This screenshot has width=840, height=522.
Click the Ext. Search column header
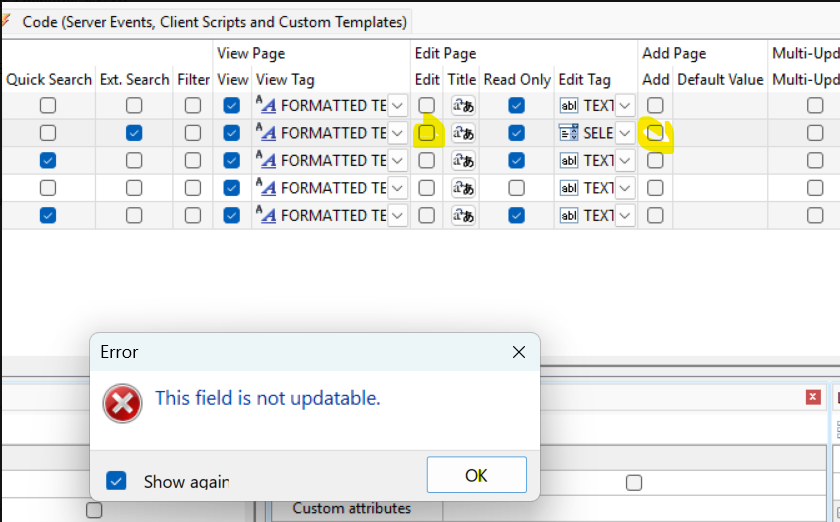pos(134,80)
